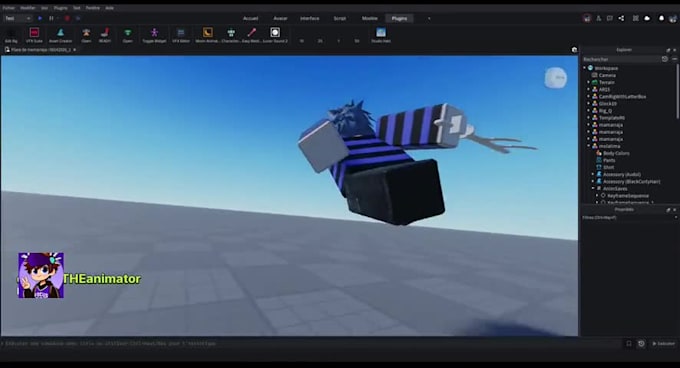
Task: Select the first KeyframeSequence item
Action: (x=629, y=195)
